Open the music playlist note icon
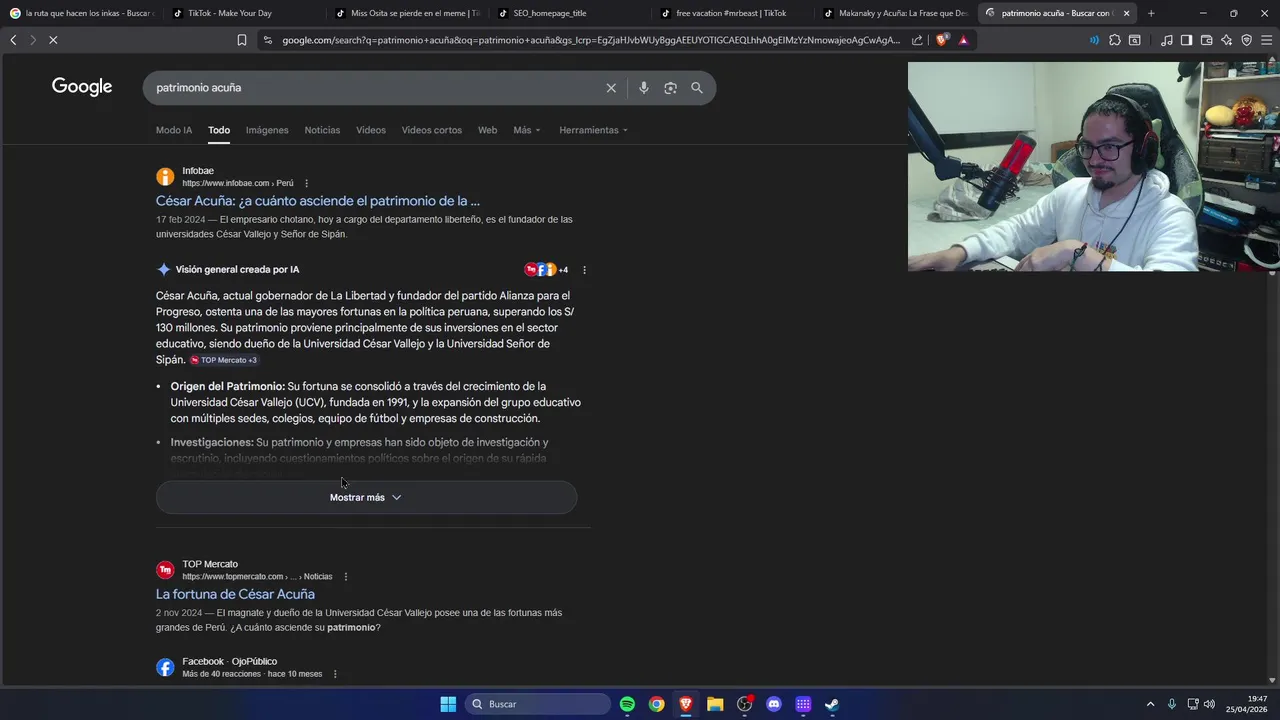This screenshot has height=720, width=1280. (x=1167, y=40)
